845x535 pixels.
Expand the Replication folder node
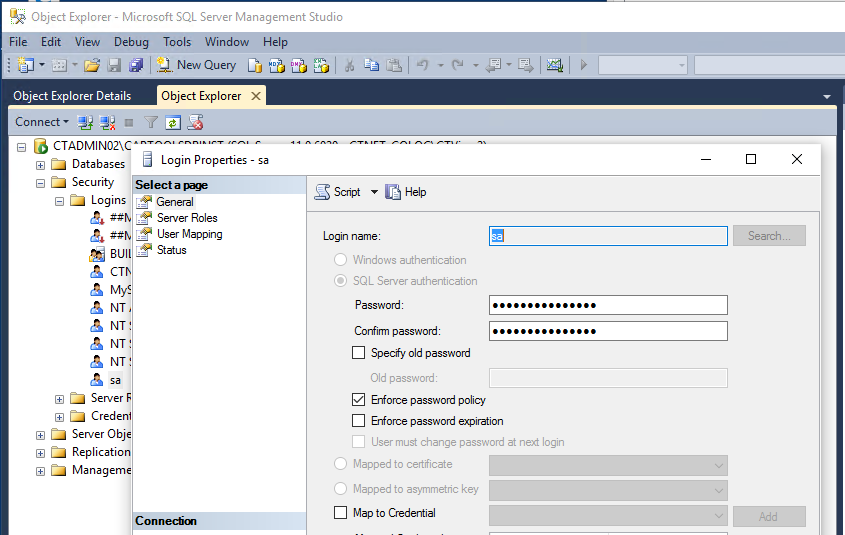[x=40, y=454]
